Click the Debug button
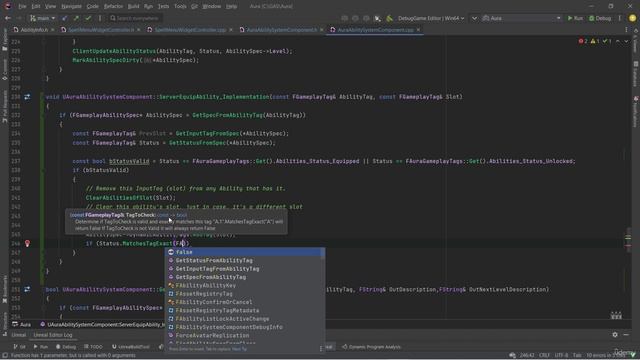This screenshot has height=360, width=640. 600,18
